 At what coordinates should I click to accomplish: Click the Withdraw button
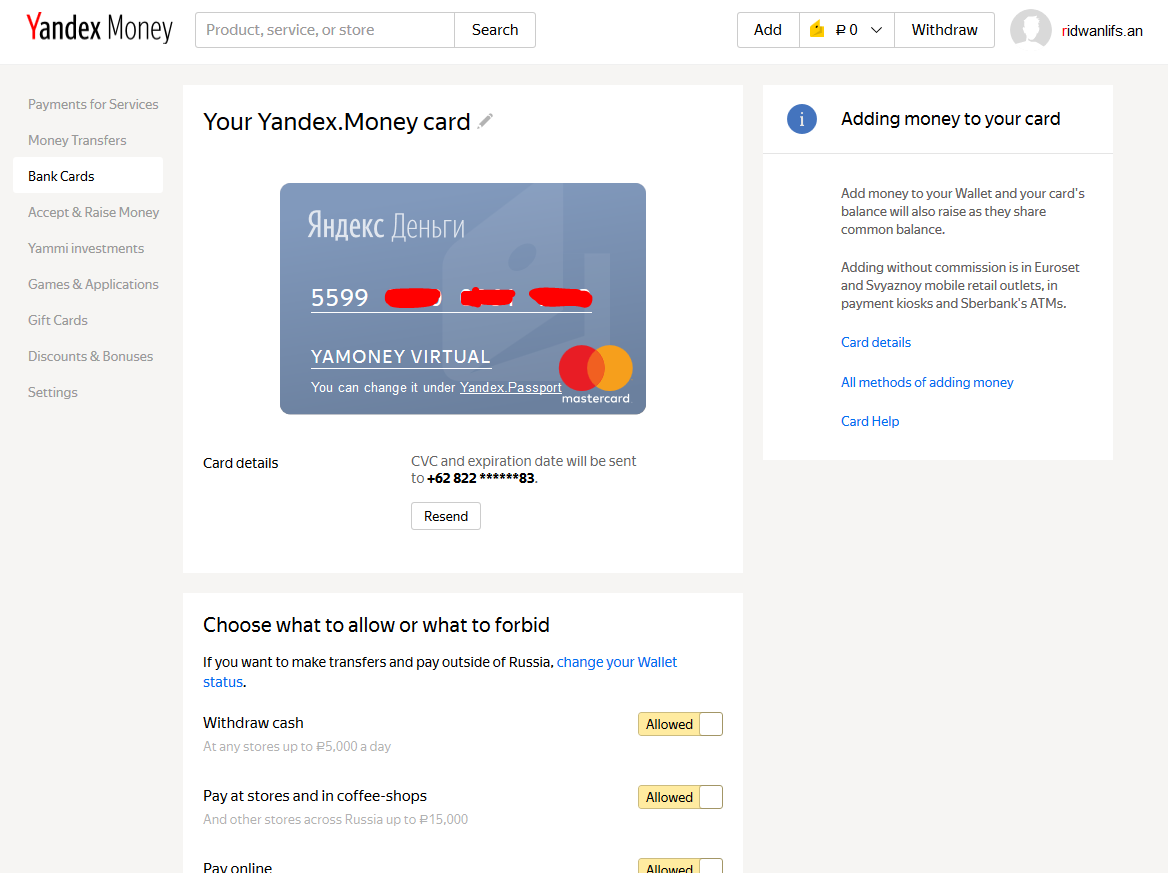tap(944, 30)
